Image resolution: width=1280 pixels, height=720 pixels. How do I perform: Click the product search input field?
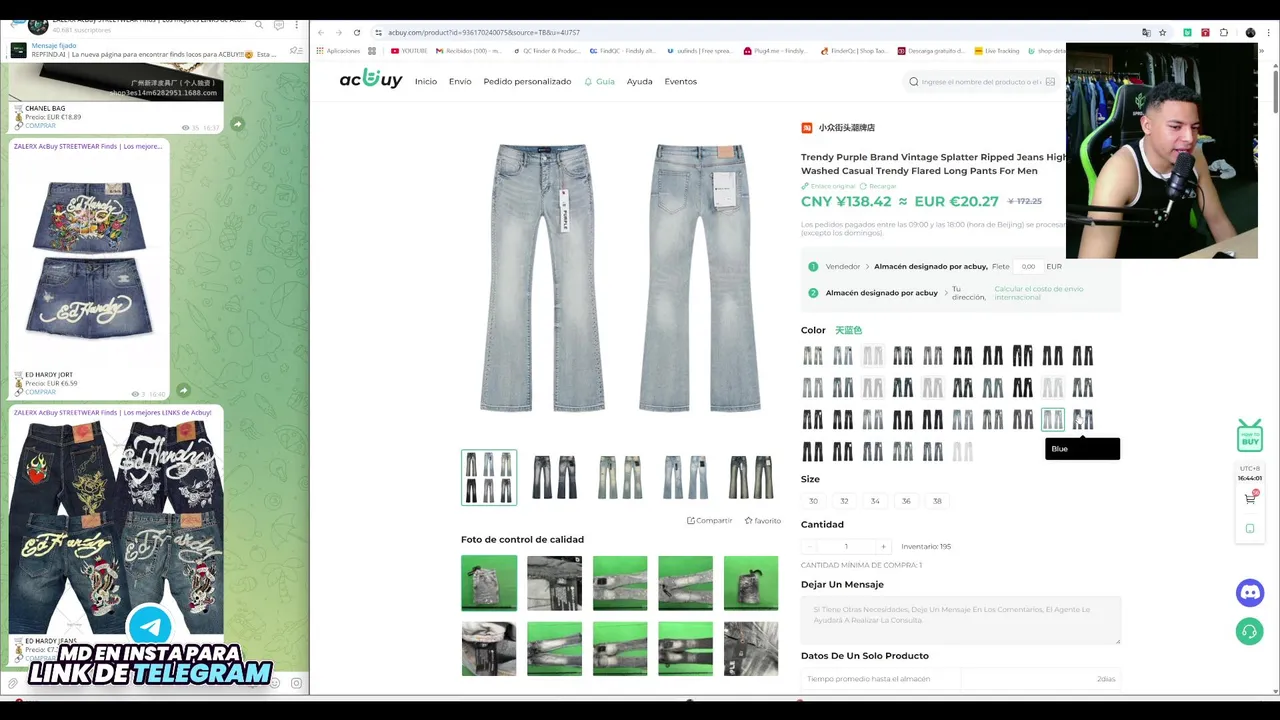980,82
